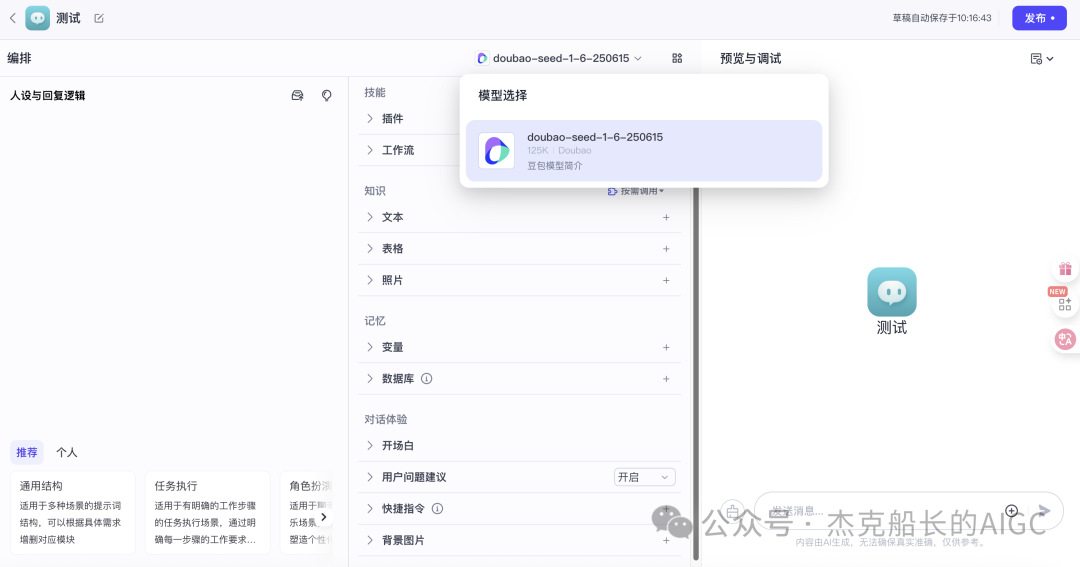Add a 数据库 with plus icon
Viewport: 1080px width, 567px height.
[666, 379]
